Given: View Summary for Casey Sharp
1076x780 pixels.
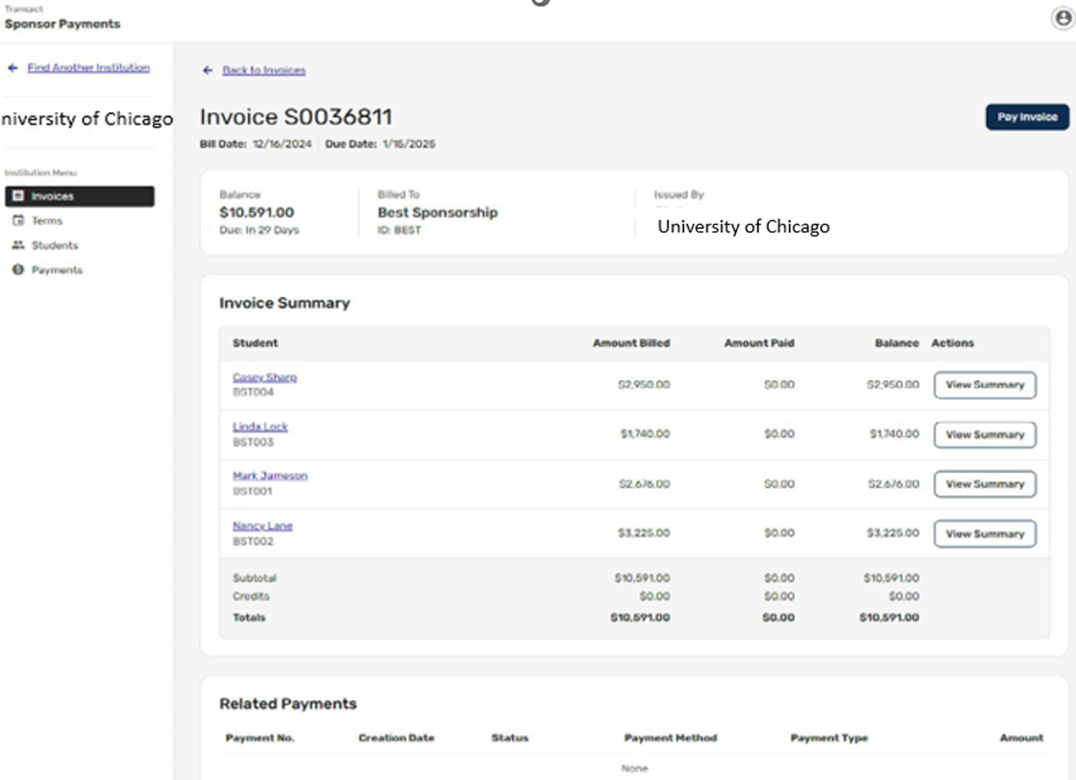Looking at the screenshot, I should [x=984, y=385].
